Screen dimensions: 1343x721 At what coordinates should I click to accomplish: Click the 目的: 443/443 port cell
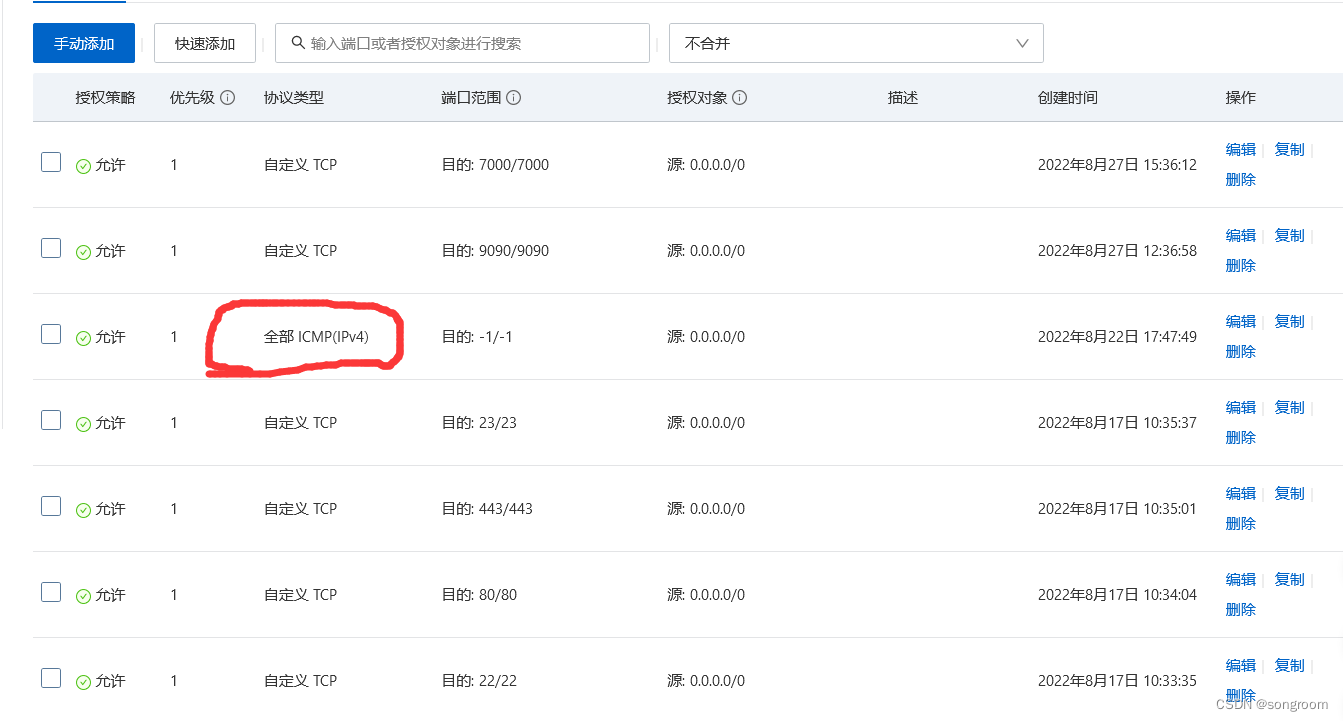(x=487, y=509)
